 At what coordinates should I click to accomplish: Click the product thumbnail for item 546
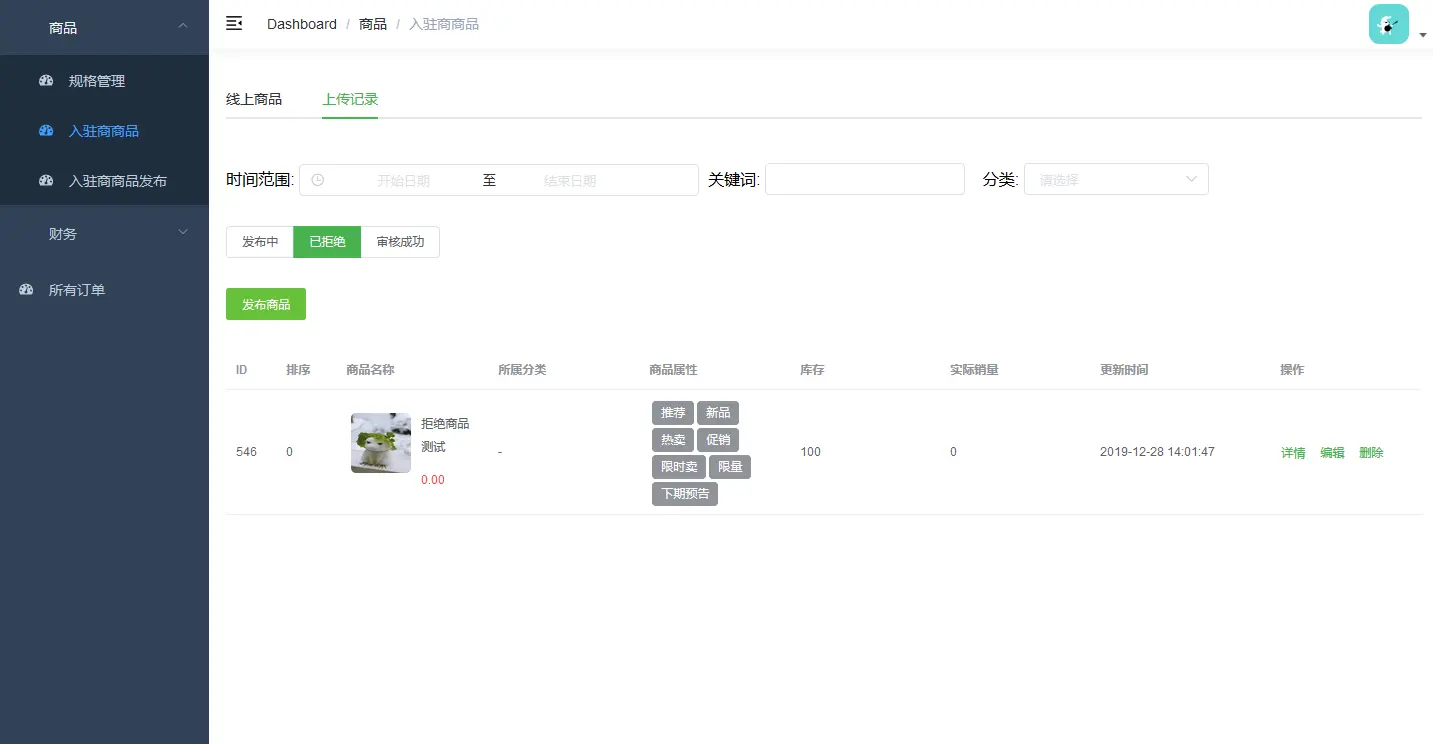pyautogui.click(x=381, y=443)
